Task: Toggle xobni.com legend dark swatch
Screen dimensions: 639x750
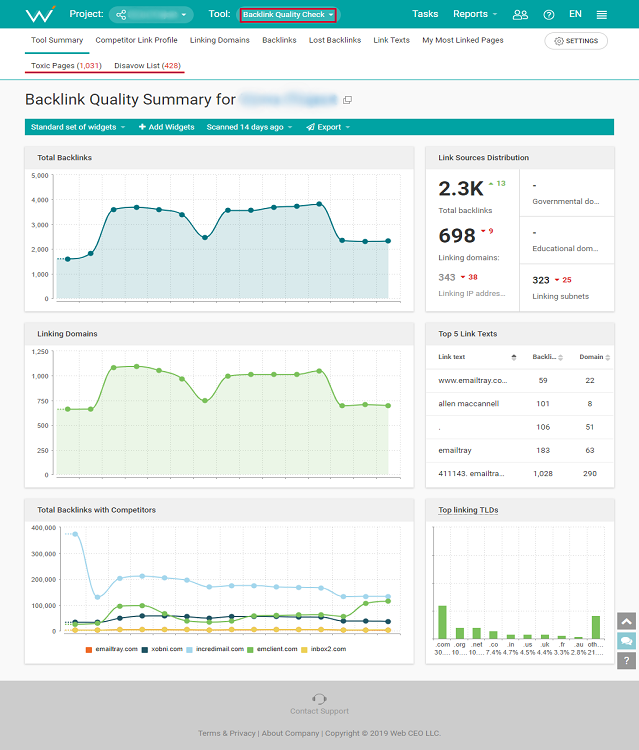Action: pyautogui.click(x=144, y=650)
